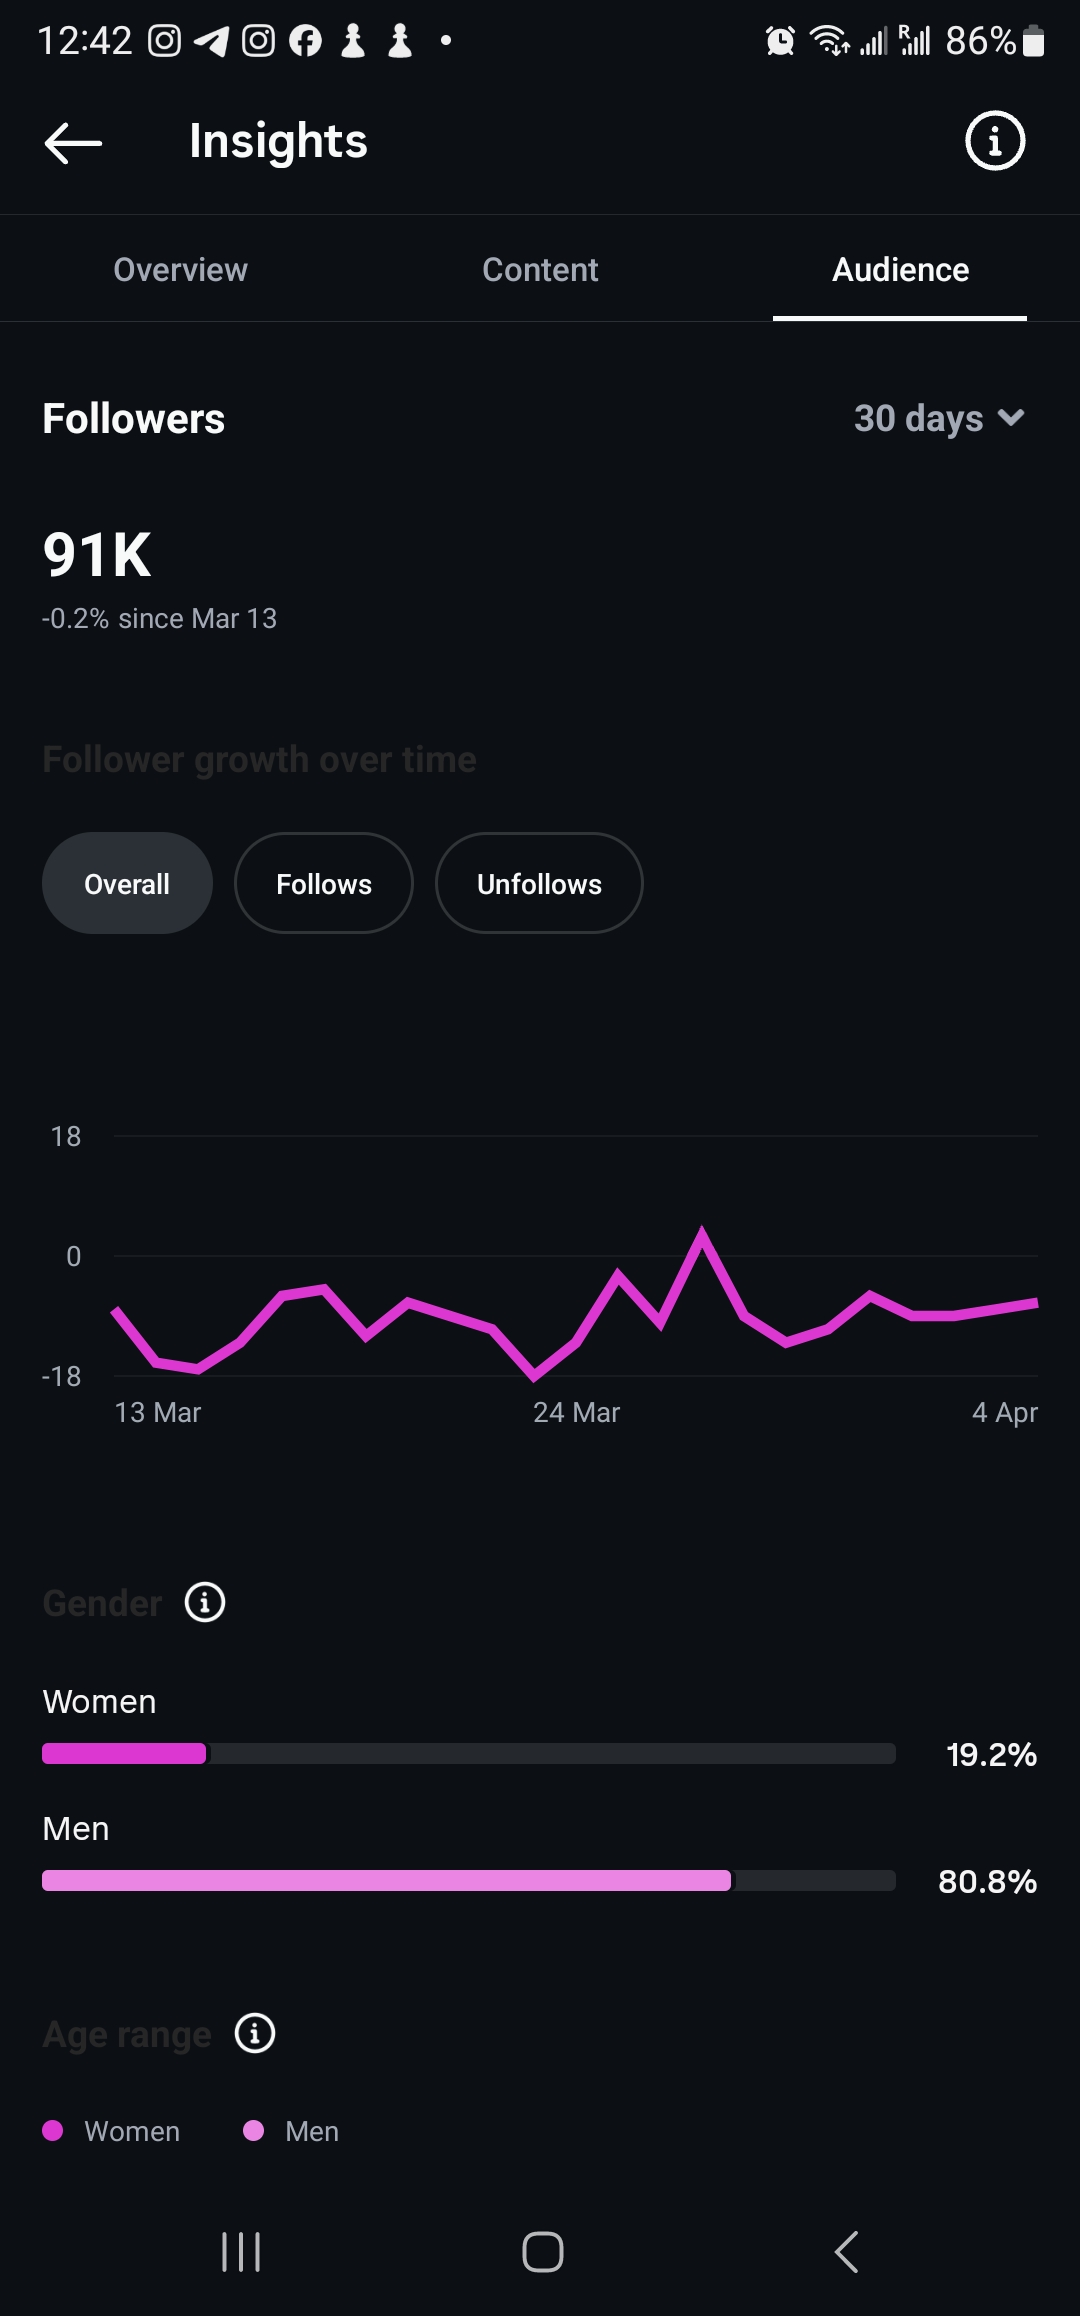Select the Unfollows growth filter
The image size is (1080, 2316).
(x=539, y=884)
